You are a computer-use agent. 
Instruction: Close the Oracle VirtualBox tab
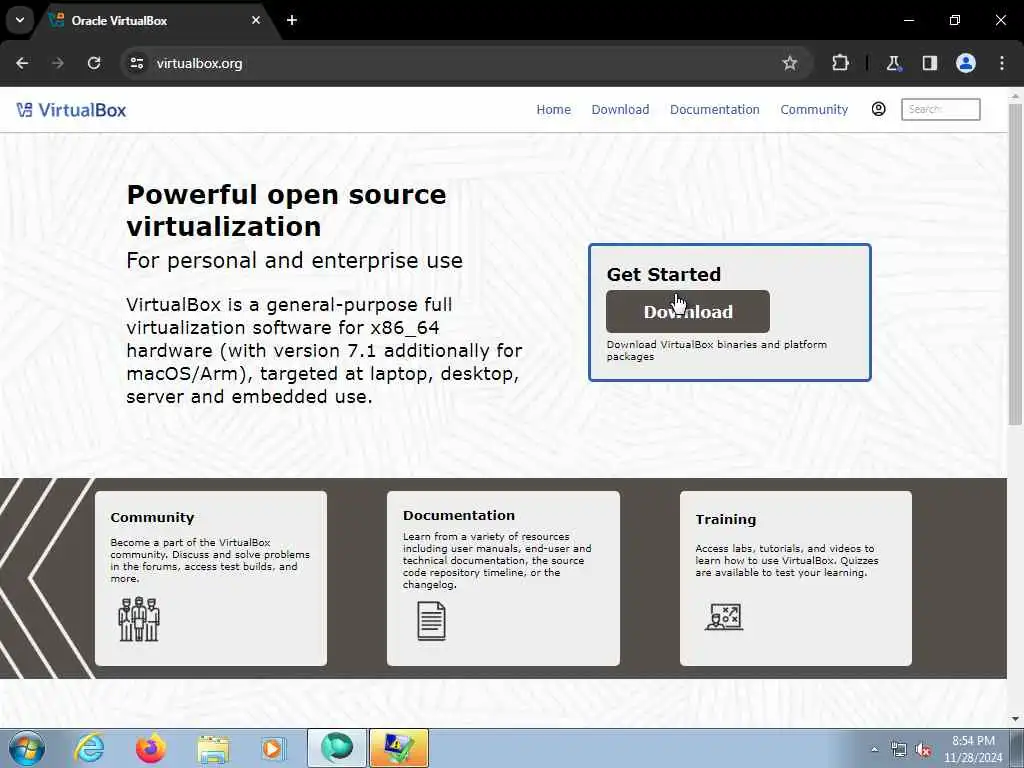pos(256,20)
